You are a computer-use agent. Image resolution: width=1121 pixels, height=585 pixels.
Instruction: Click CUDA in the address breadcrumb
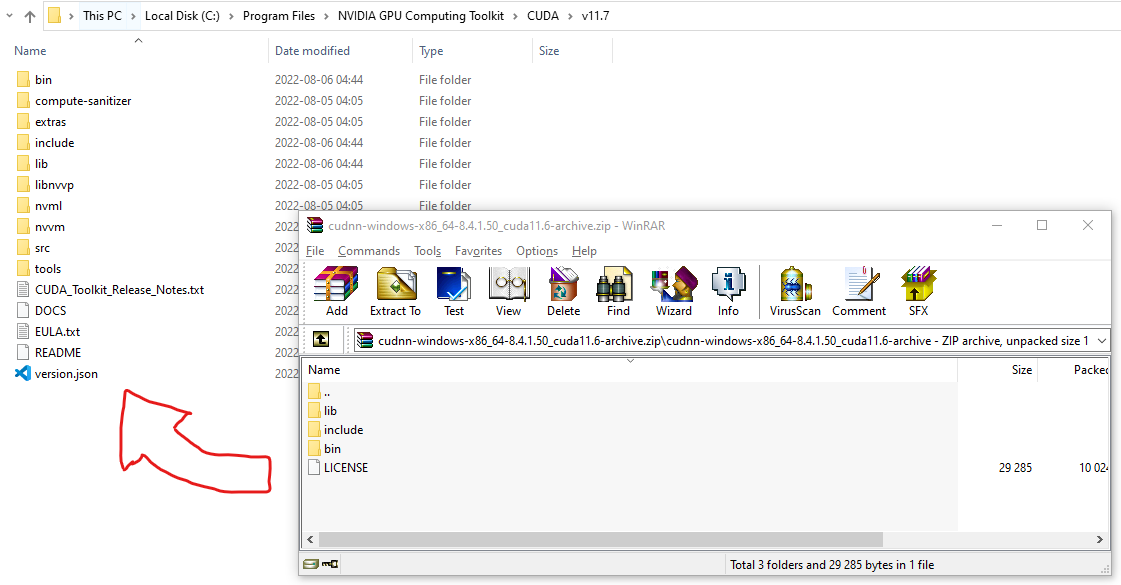[x=543, y=16]
